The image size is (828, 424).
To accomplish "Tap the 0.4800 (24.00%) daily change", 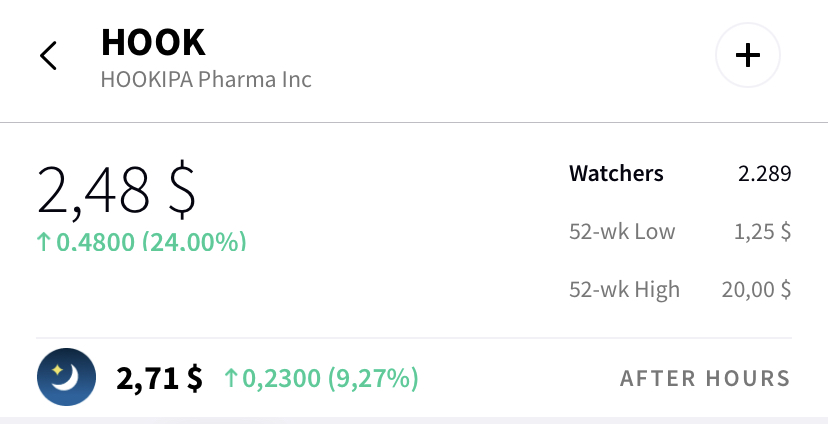I will (151, 242).
